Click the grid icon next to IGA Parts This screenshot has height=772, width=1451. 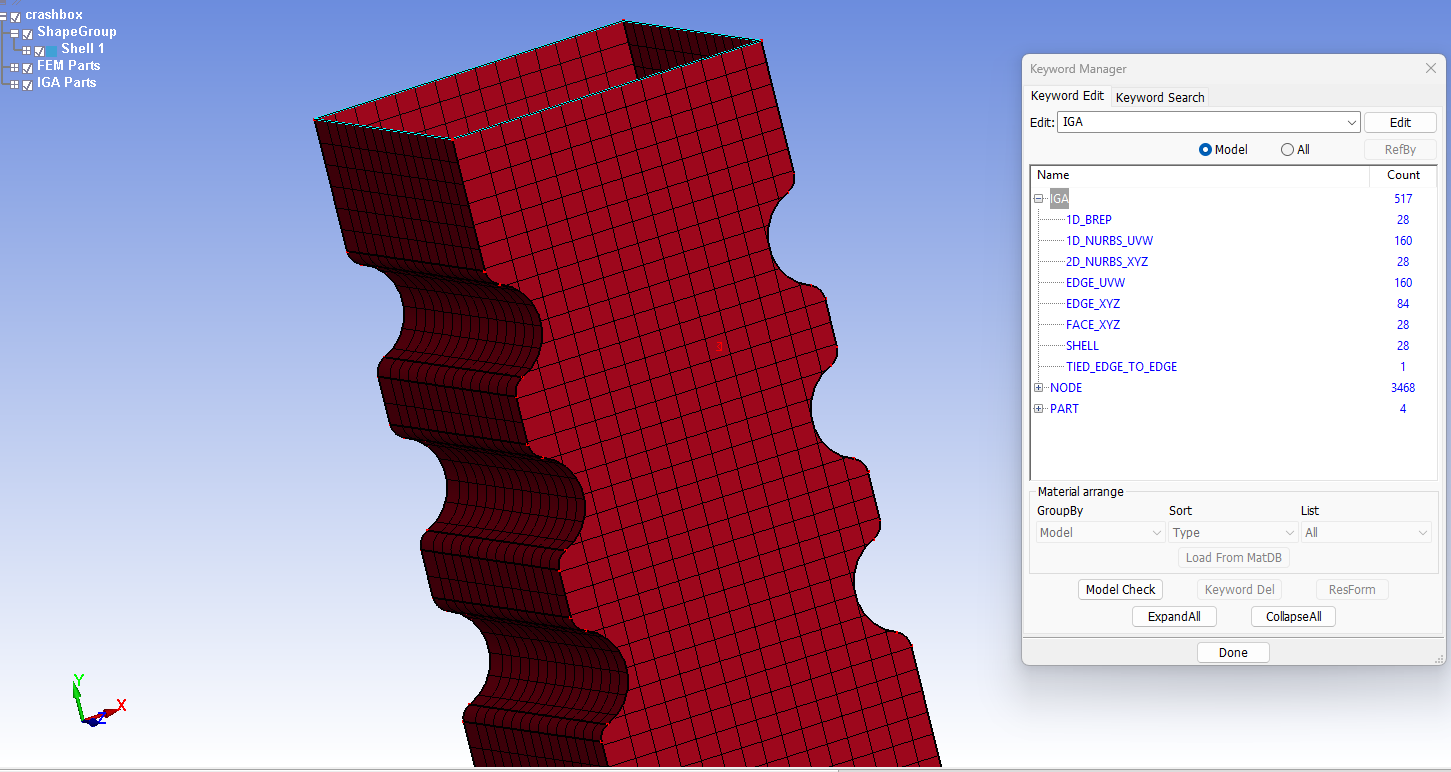tap(14, 83)
